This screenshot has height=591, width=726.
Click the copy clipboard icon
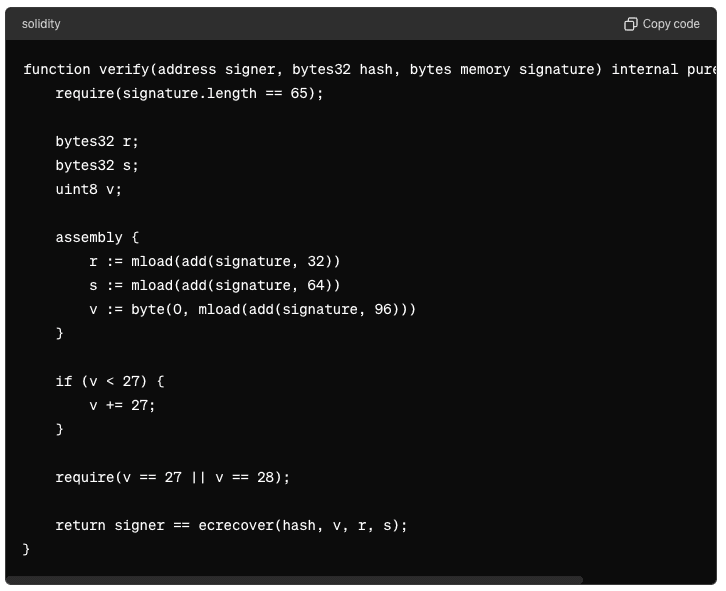coord(630,24)
